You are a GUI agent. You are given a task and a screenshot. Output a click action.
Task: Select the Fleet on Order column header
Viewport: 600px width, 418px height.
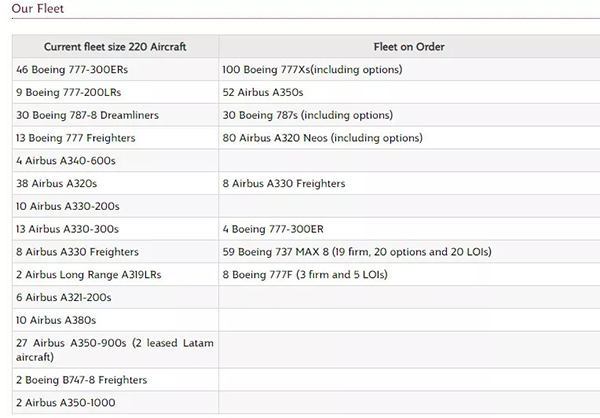pos(408,47)
